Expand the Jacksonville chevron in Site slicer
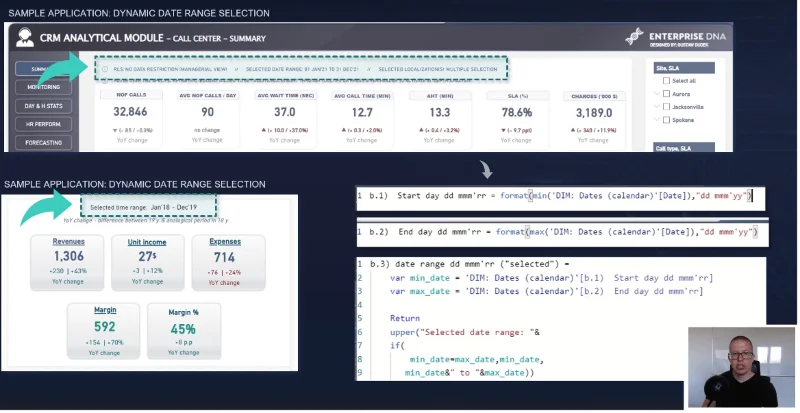 (657, 107)
